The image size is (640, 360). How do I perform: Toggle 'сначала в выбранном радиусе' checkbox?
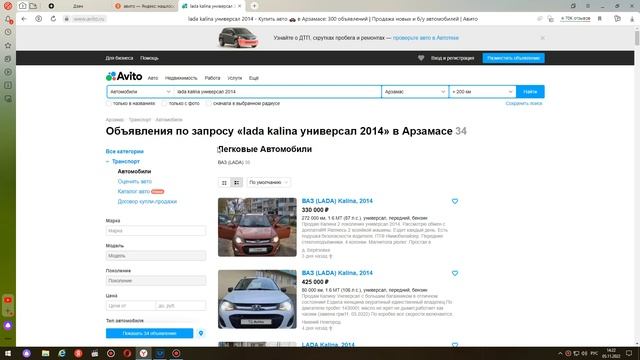point(209,104)
